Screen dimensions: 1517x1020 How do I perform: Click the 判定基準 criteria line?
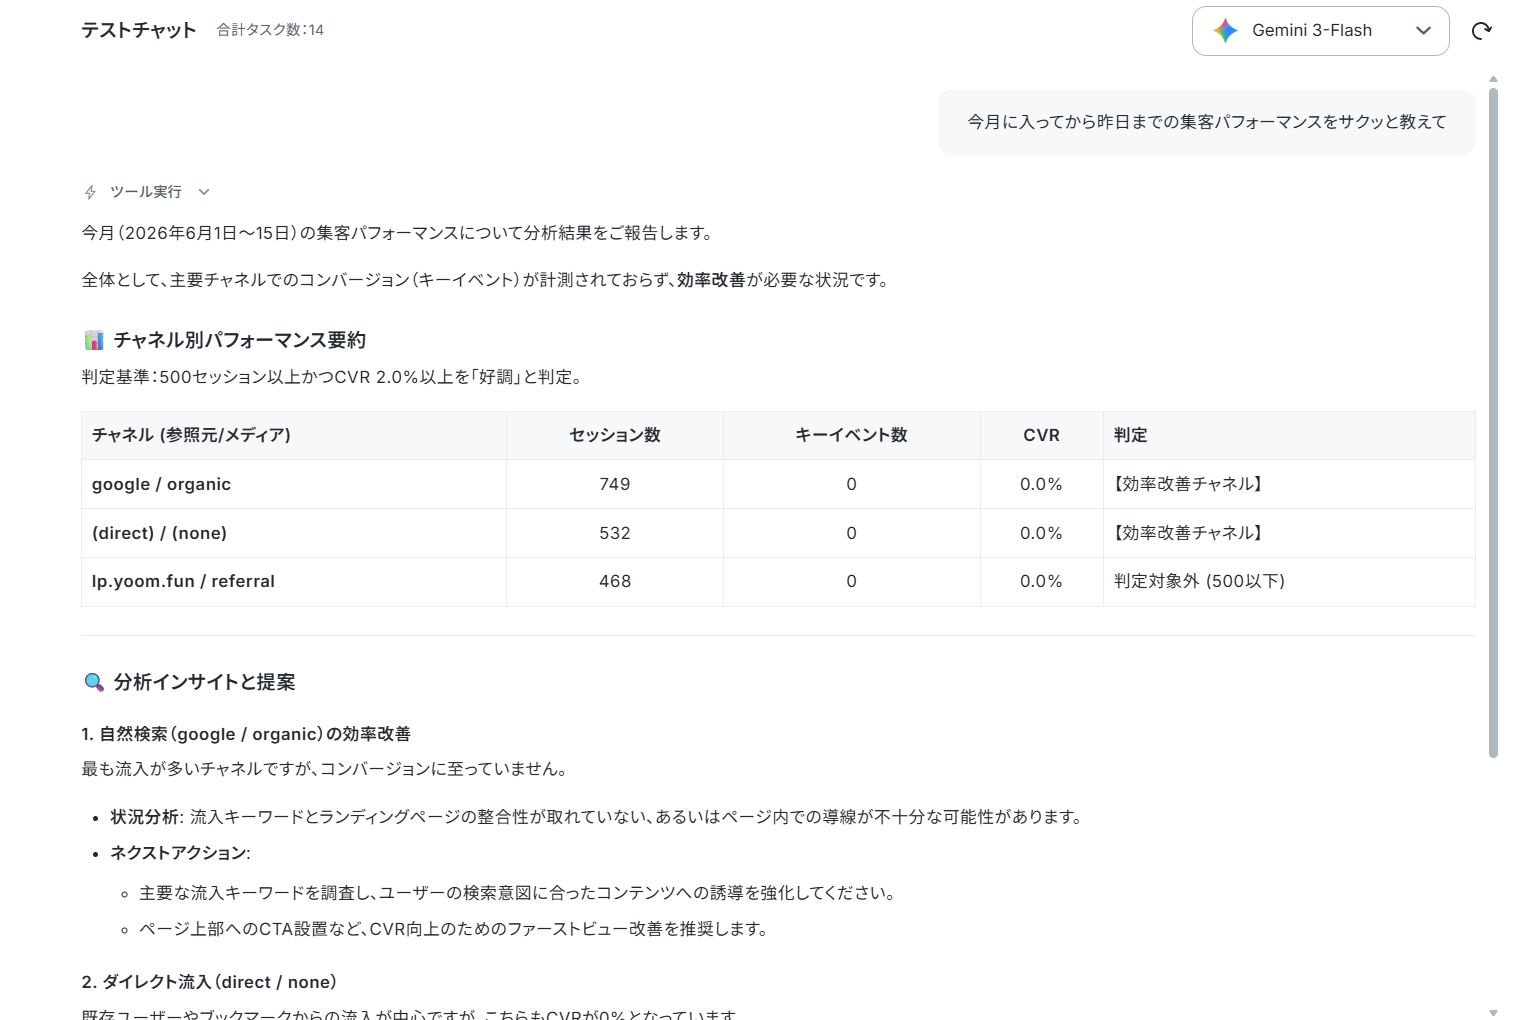click(333, 377)
